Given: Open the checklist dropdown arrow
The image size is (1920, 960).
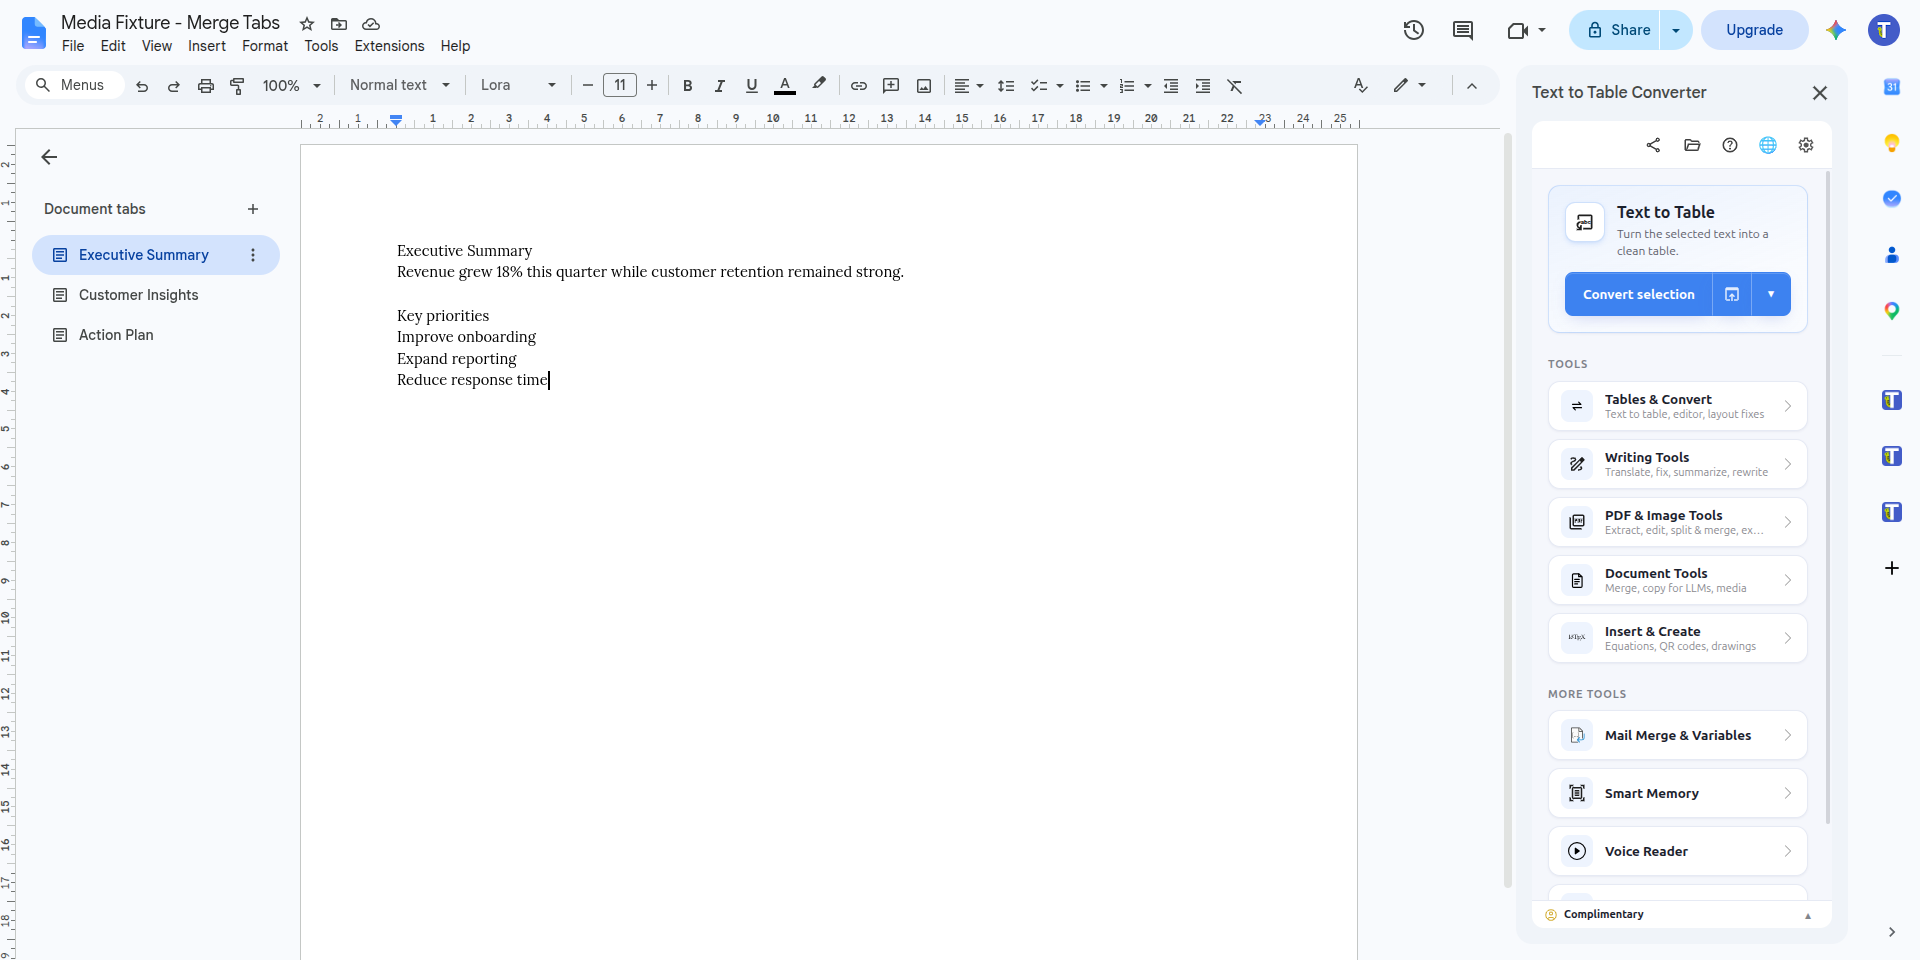Looking at the screenshot, I should coord(1060,86).
